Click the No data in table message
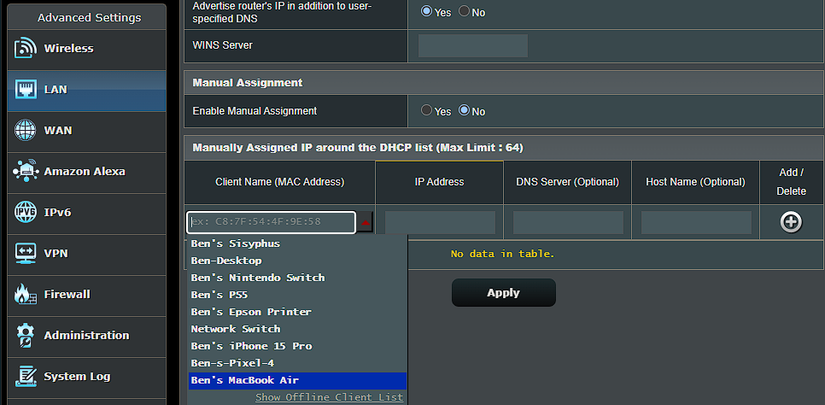The image size is (825, 405). pos(502,254)
